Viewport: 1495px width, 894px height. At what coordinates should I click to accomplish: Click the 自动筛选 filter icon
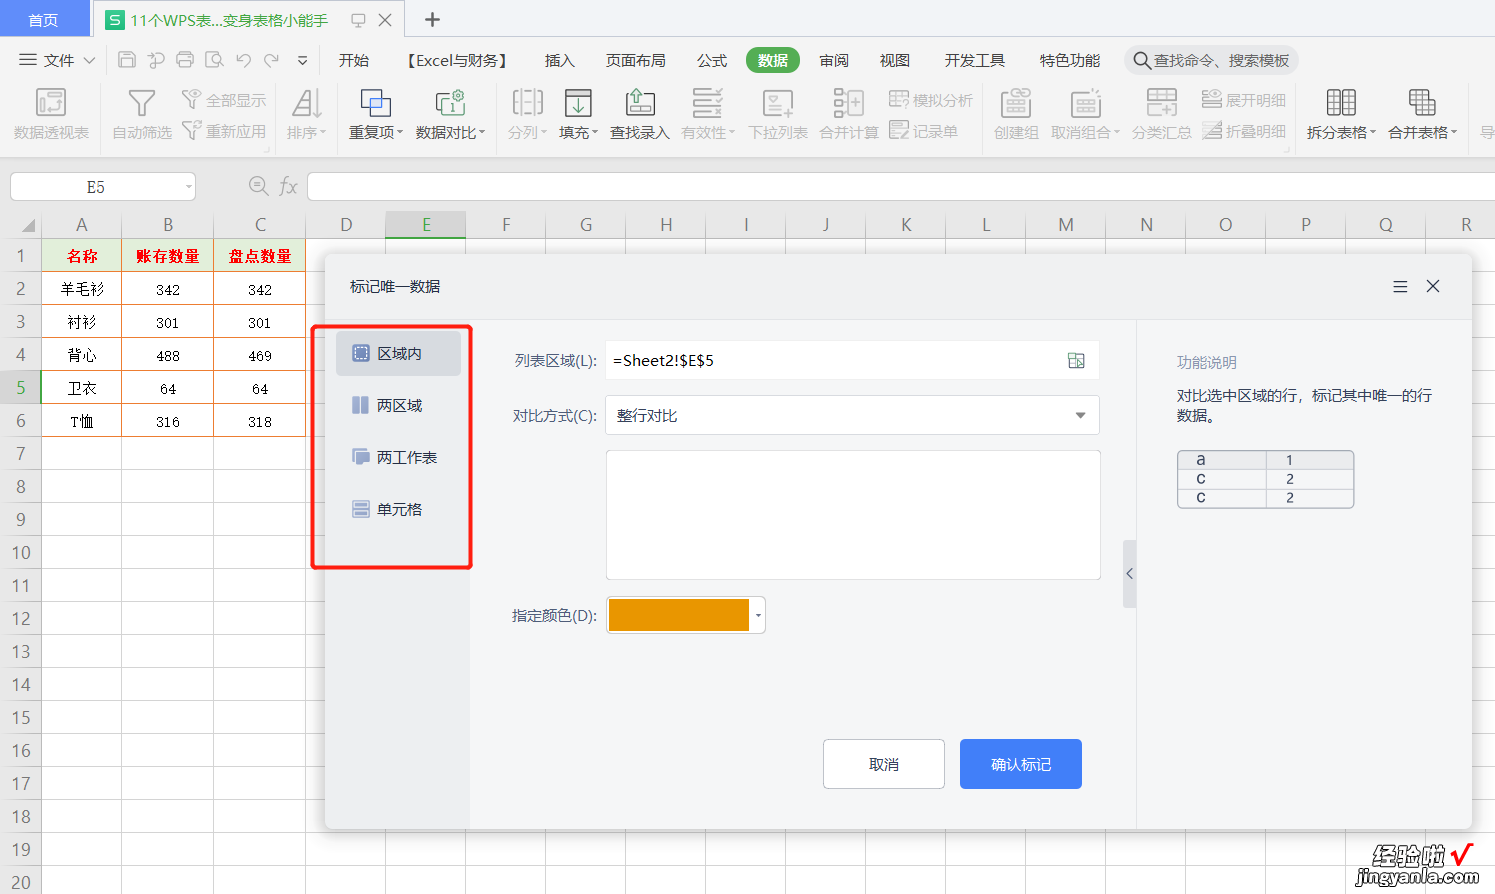142,103
